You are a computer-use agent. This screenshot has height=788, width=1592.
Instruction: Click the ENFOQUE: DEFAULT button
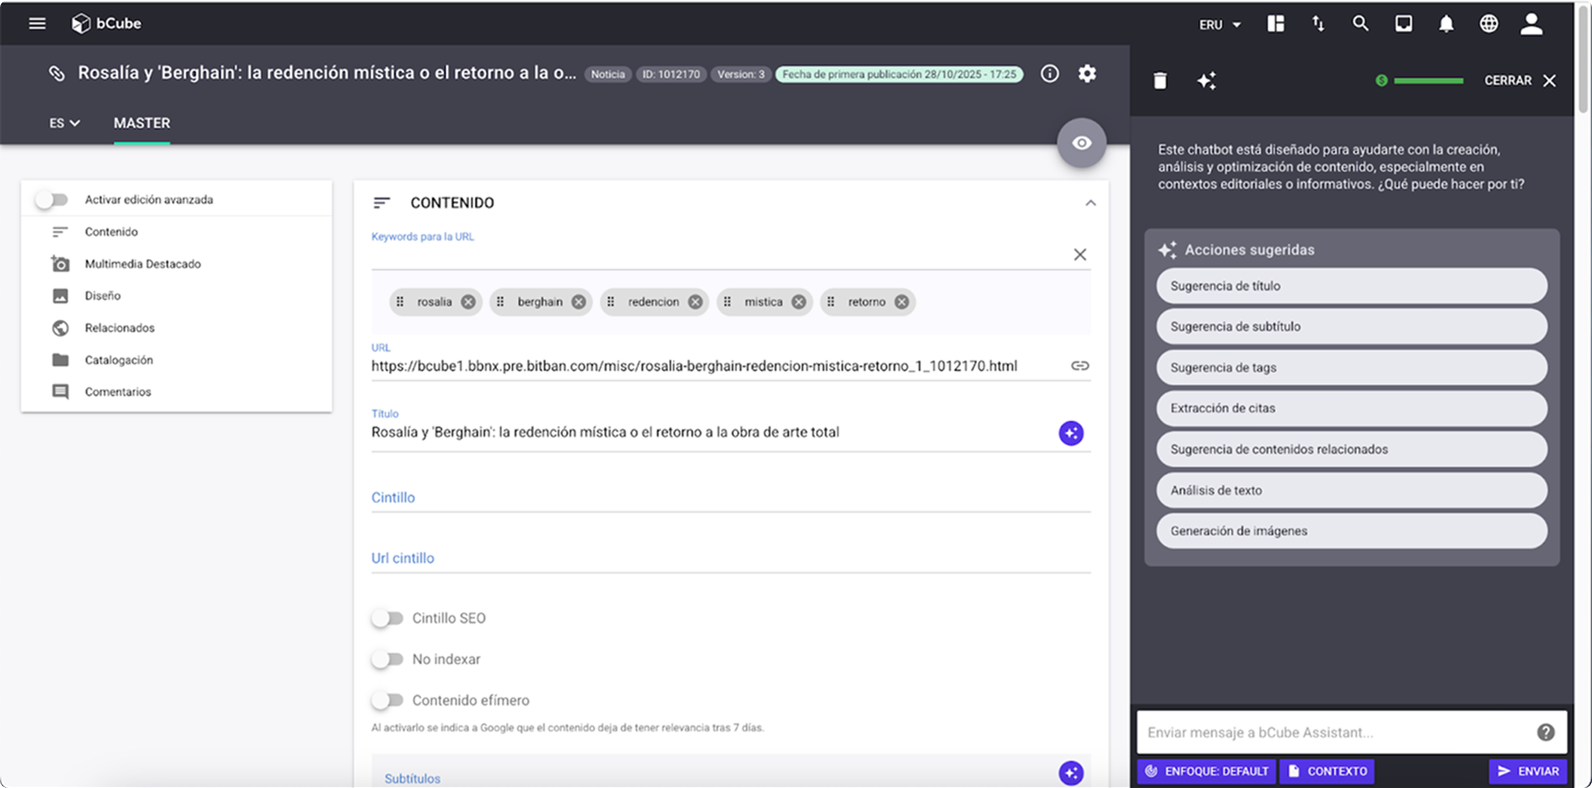click(x=1206, y=771)
